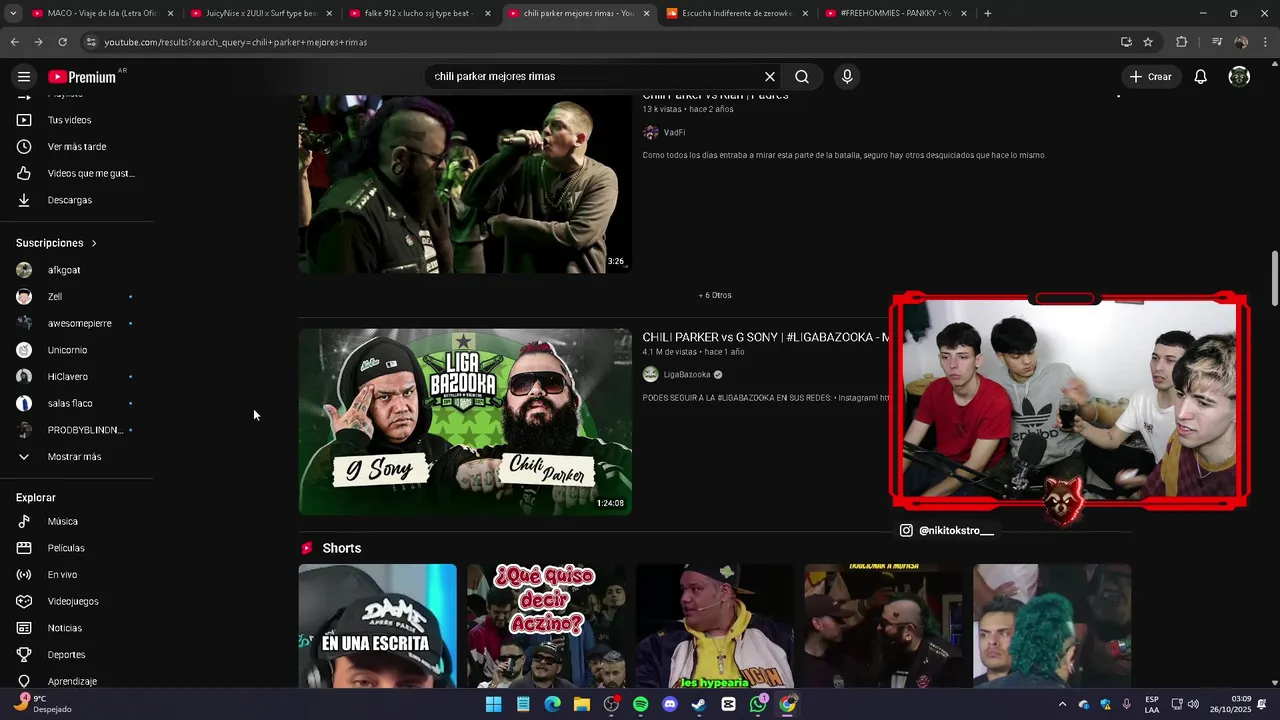
Task: Open the browser extensions puzzle icon
Action: pos(1181,42)
